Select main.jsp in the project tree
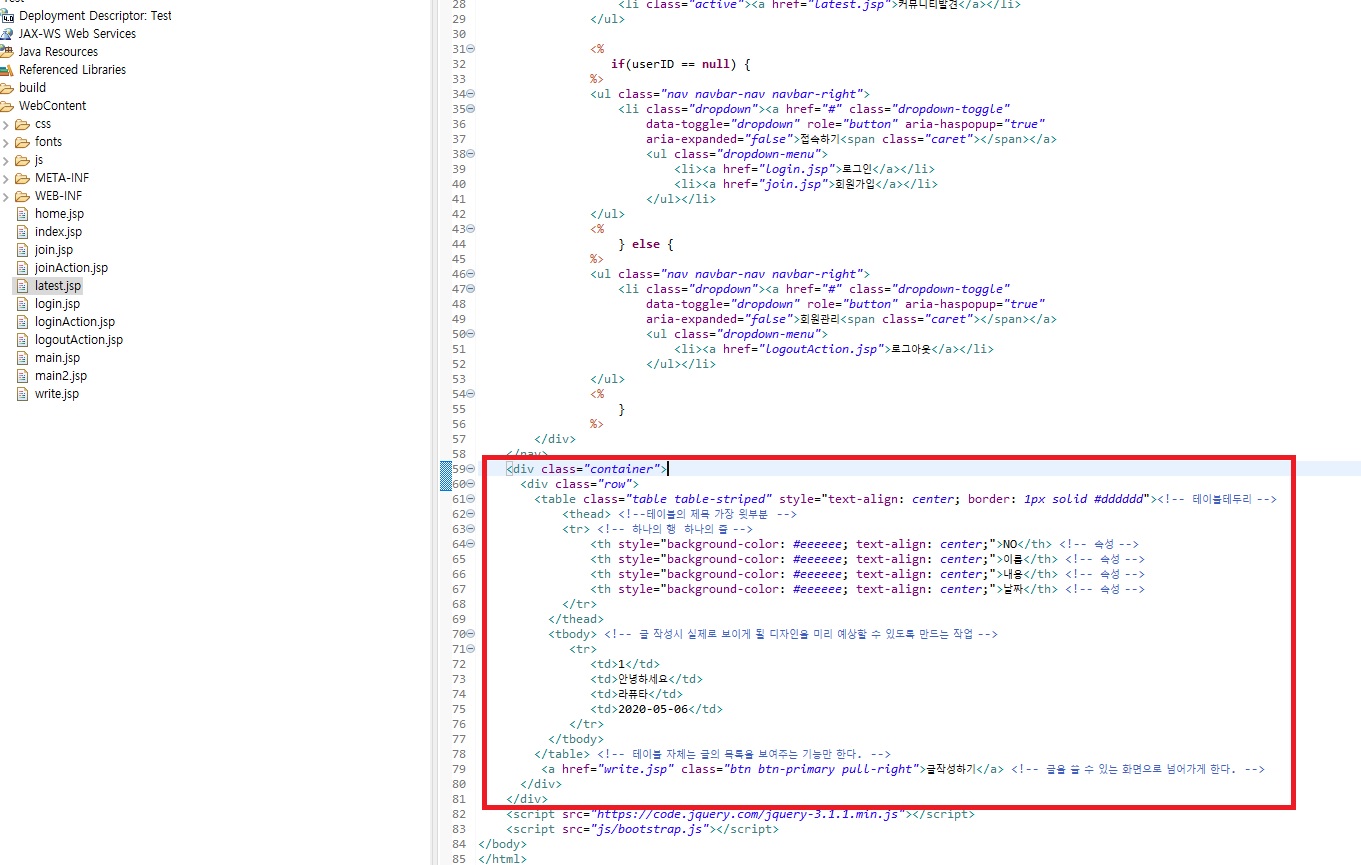 [x=57, y=358]
